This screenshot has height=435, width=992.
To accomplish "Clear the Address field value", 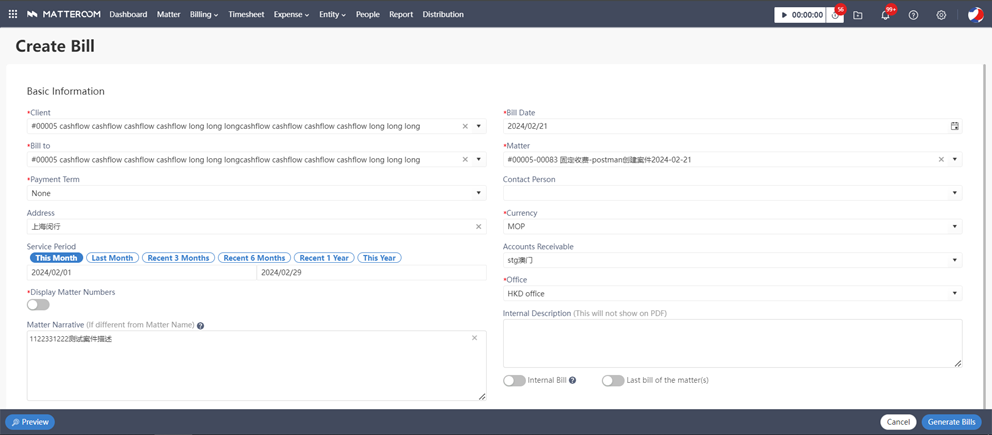I will 478,227.
